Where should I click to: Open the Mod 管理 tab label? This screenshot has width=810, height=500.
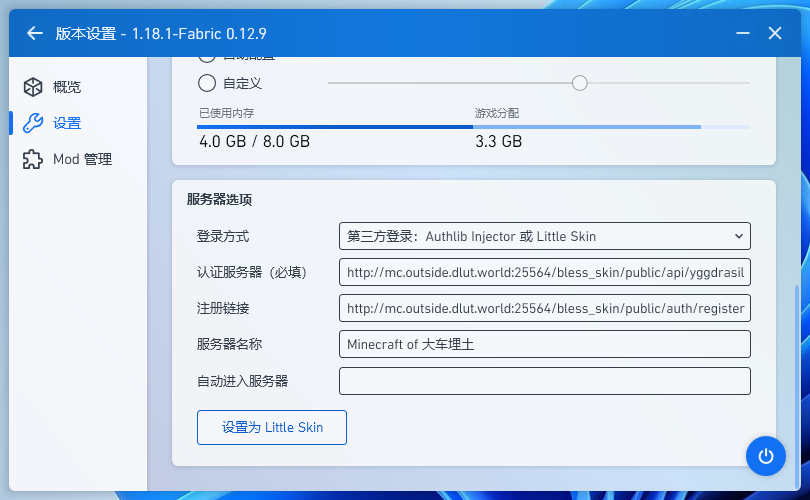(82, 159)
